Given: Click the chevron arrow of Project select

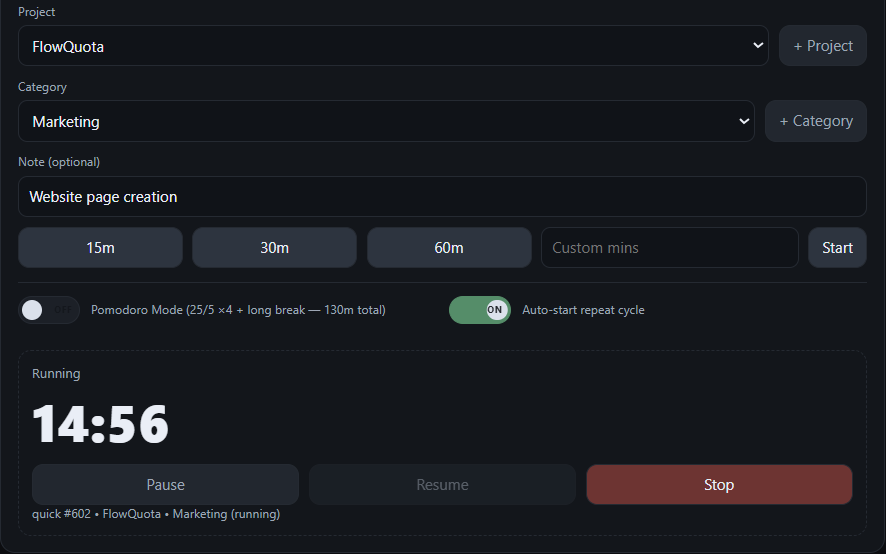Looking at the screenshot, I should [x=758, y=45].
